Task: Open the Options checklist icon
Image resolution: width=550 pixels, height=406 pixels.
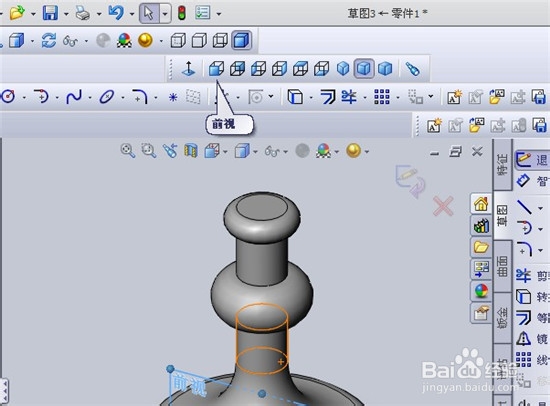Action: click(x=203, y=13)
